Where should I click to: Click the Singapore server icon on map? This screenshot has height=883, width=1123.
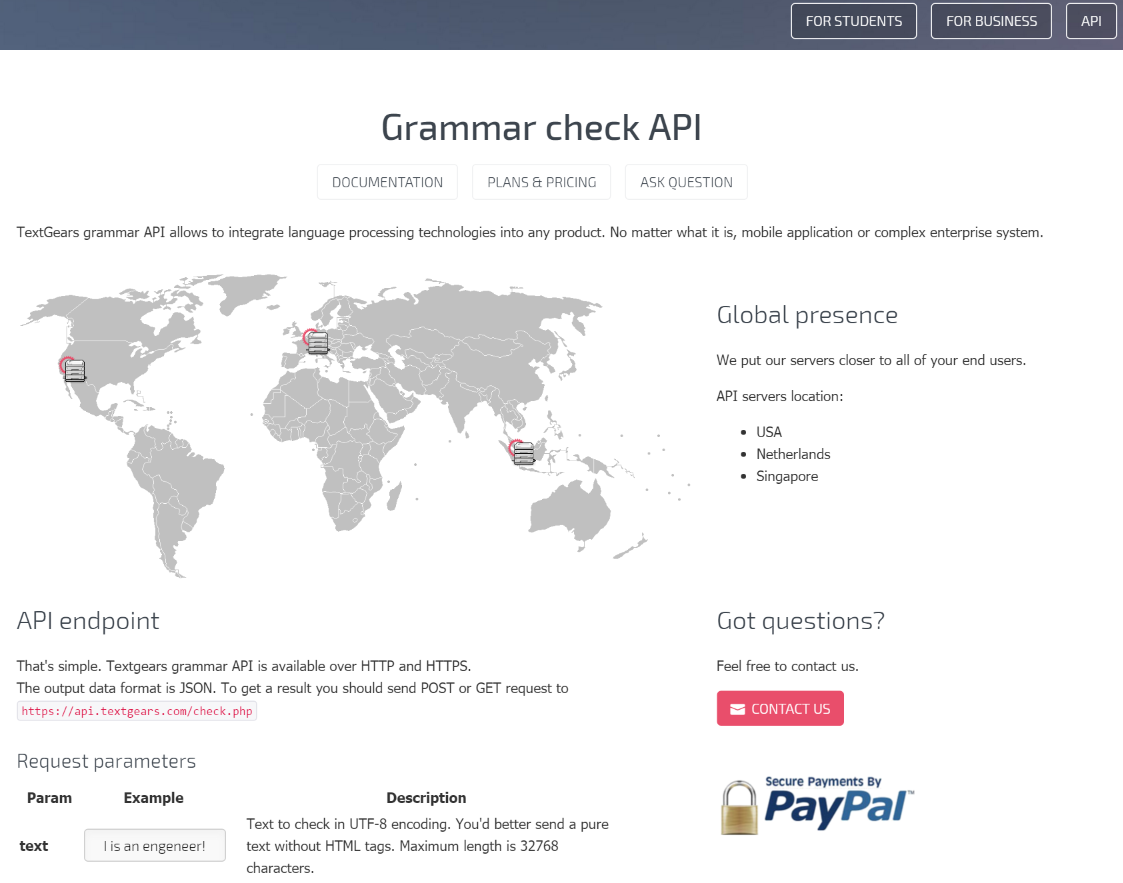coord(524,453)
